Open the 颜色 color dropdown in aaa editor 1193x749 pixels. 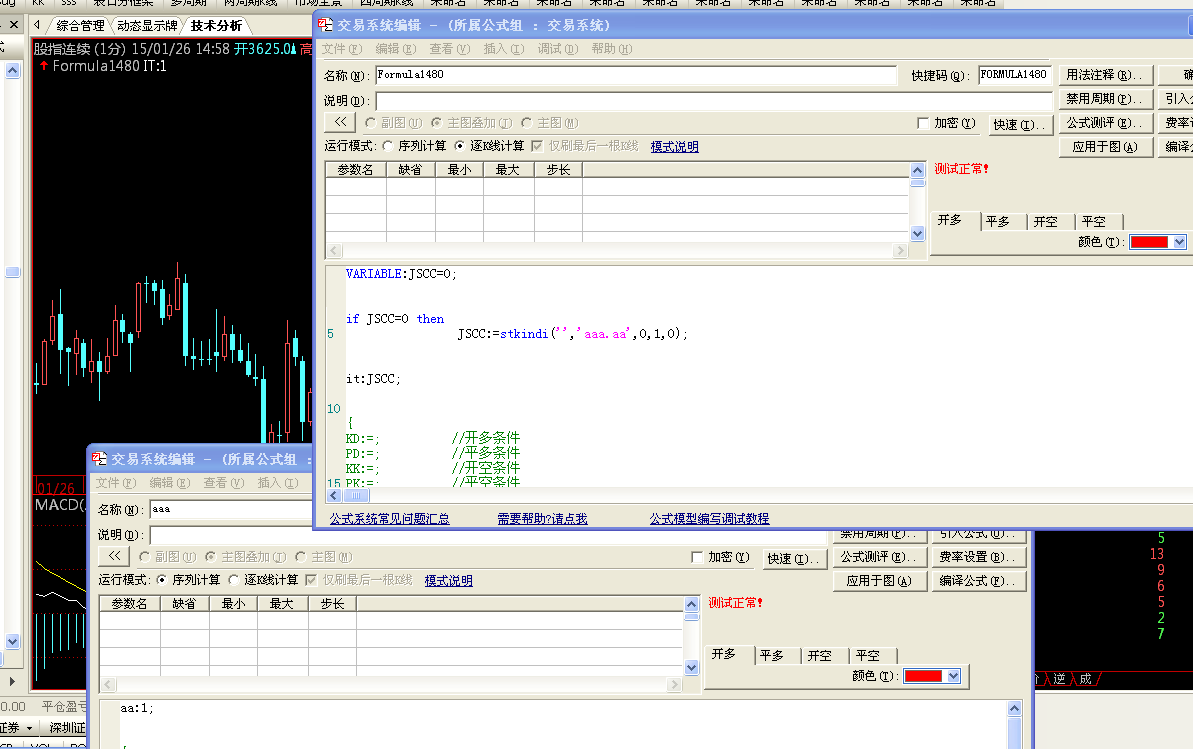953,676
